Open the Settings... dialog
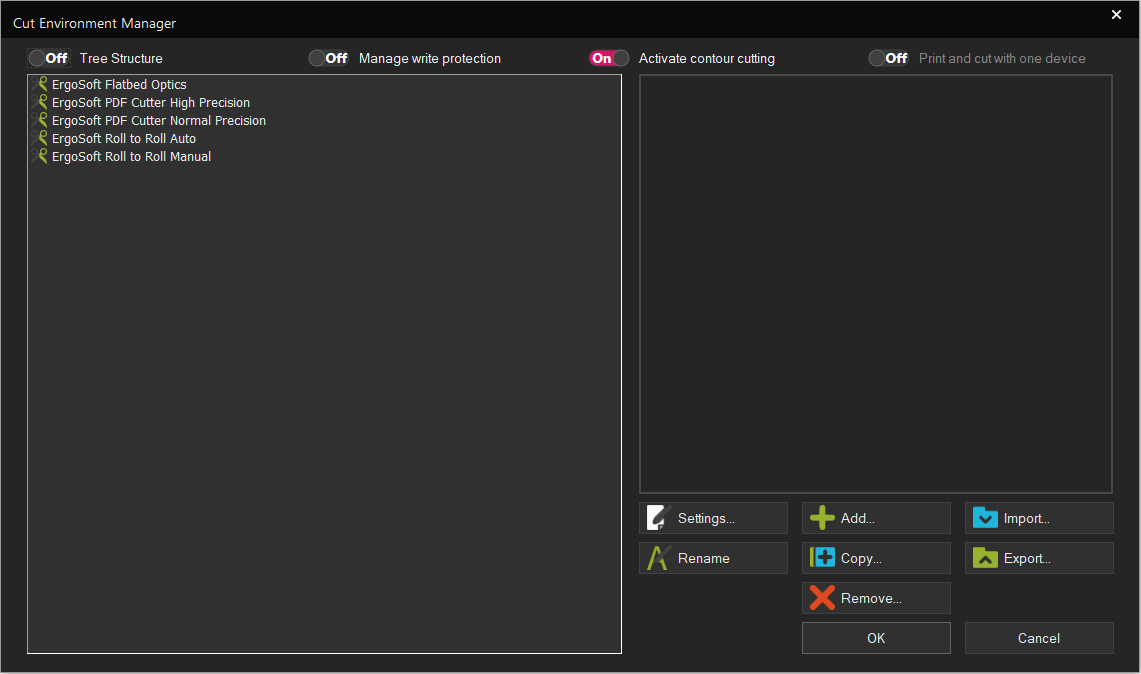This screenshot has height=674, width=1141. pos(713,518)
